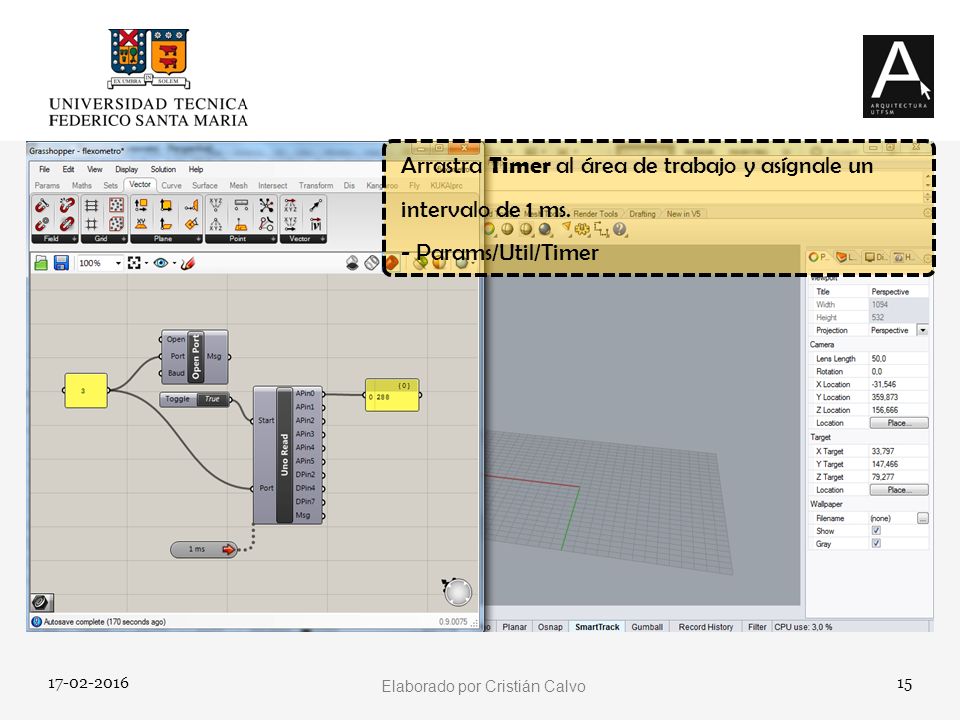Expand the Grid group panel
The width and height of the screenshot is (960, 720).
[124, 239]
